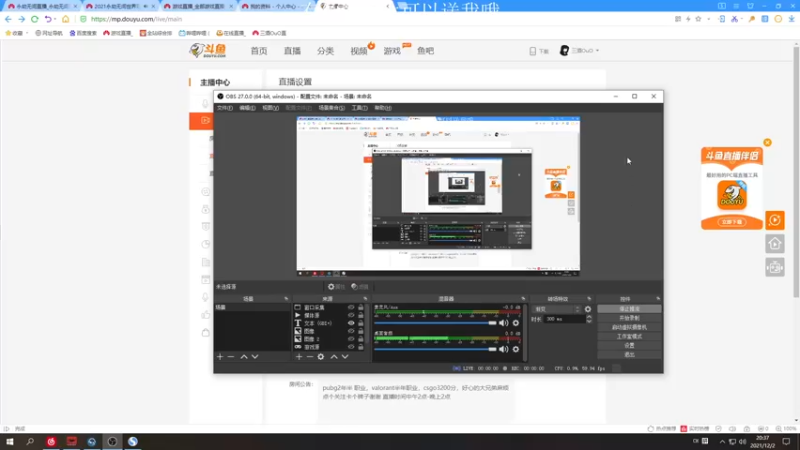This screenshot has width=800, height=450.
Task: Bookmark the page with the star icon
Action: click(698, 19)
